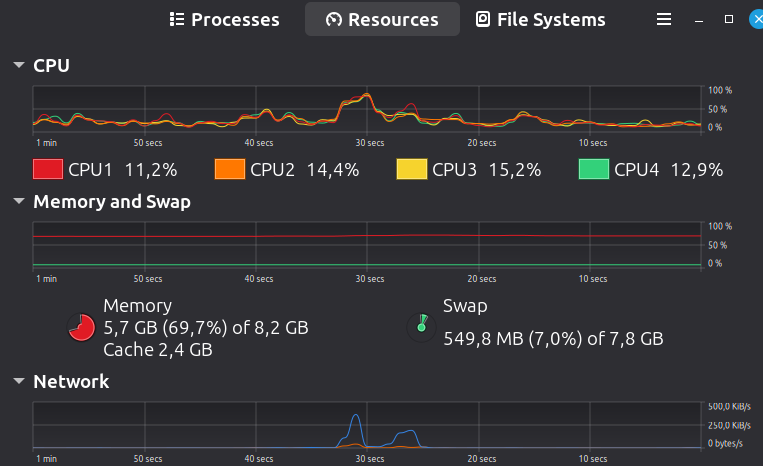
Task: Change the yellow CPU3 color swatch
Action: pyautogui.click(x=412, y=169)
